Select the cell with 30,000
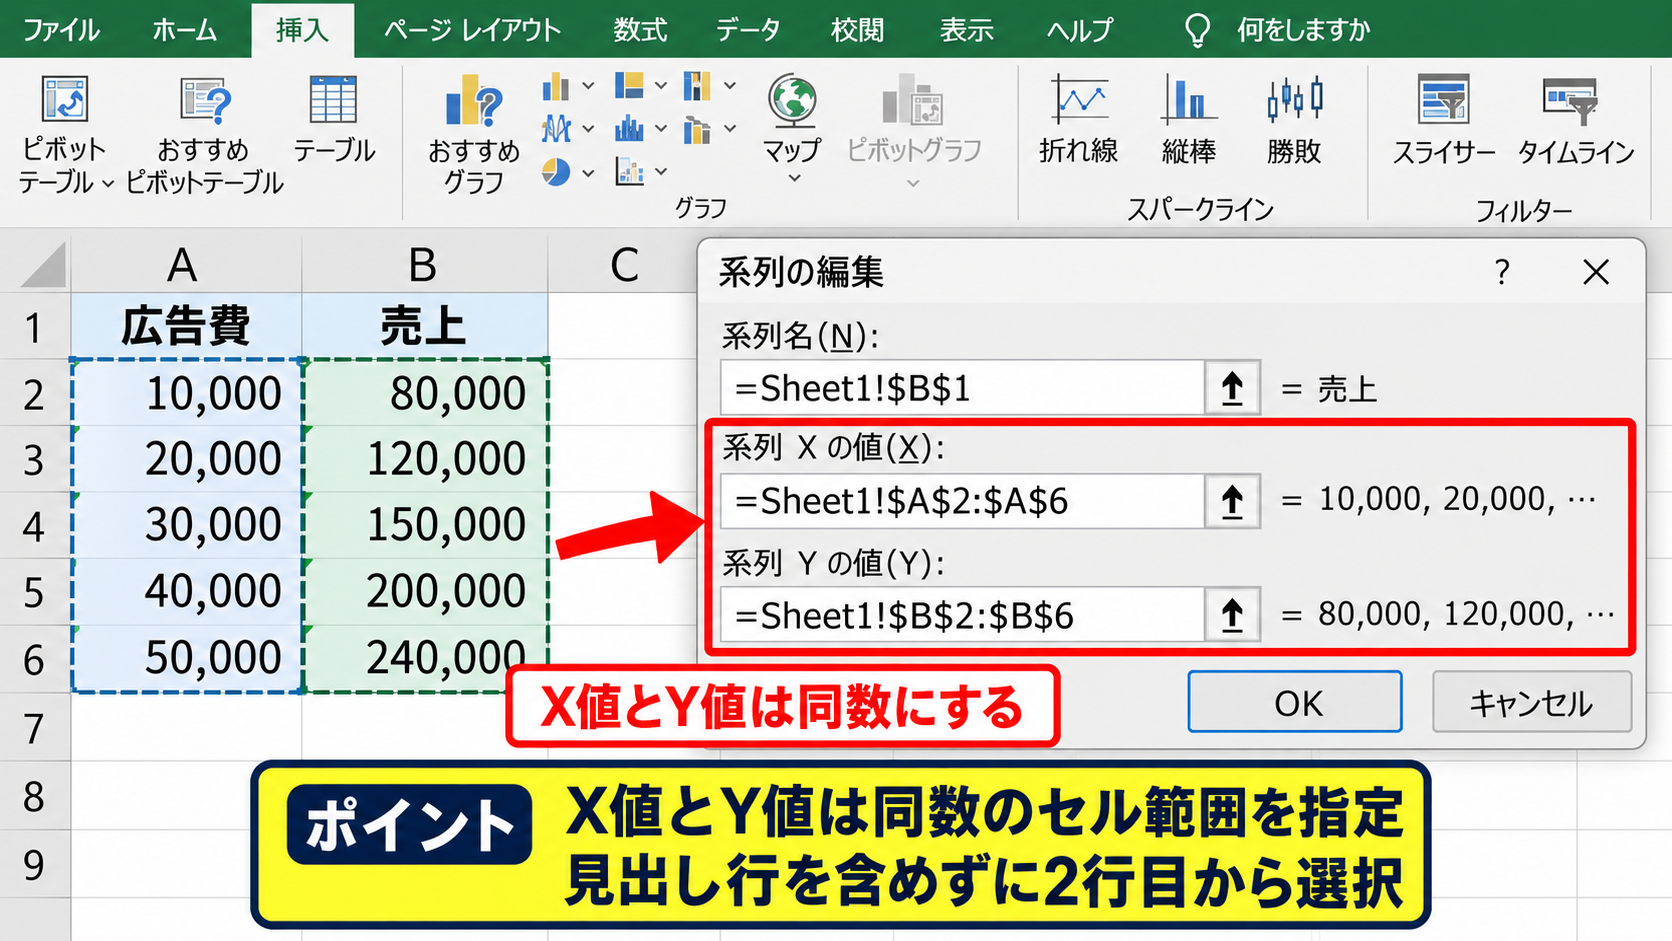The image size is (1672, 941). 186,525
